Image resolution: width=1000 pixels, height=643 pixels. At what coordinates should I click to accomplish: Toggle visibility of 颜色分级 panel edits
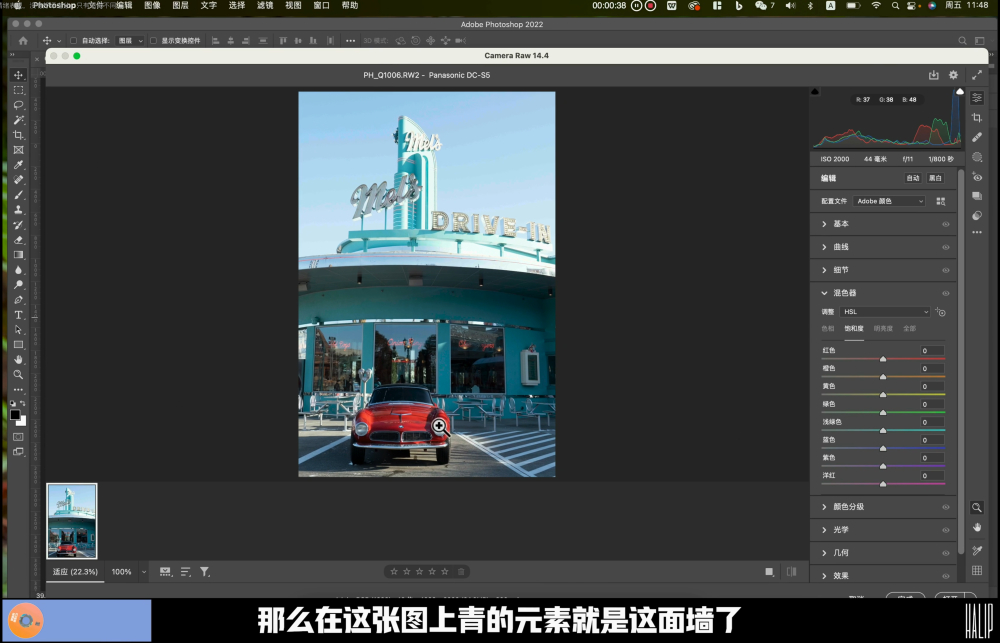coord(946,507)
